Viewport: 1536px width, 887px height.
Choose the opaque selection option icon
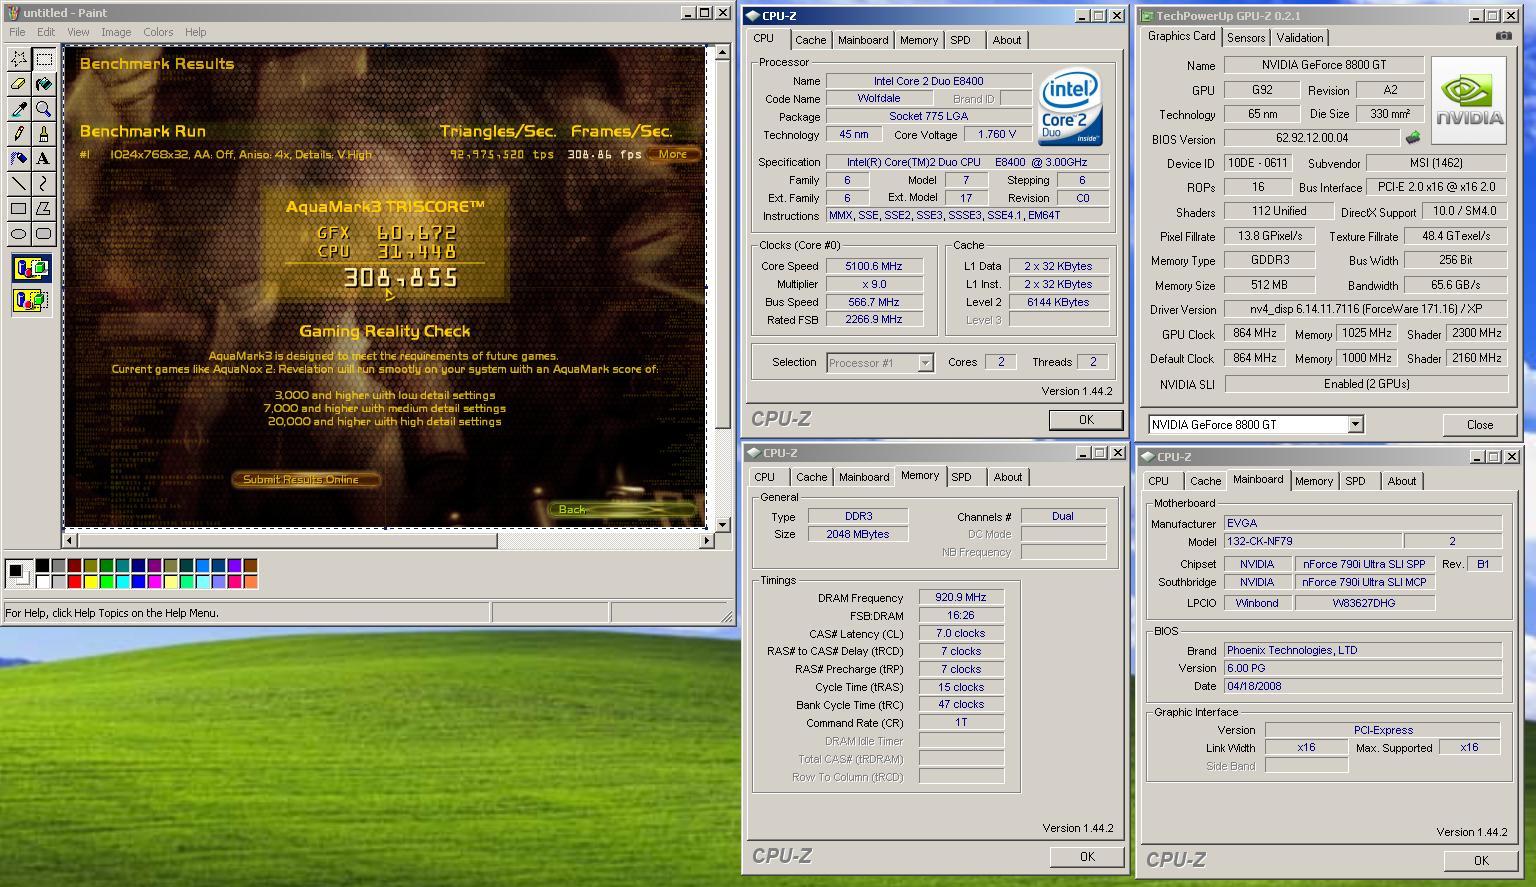31,268
